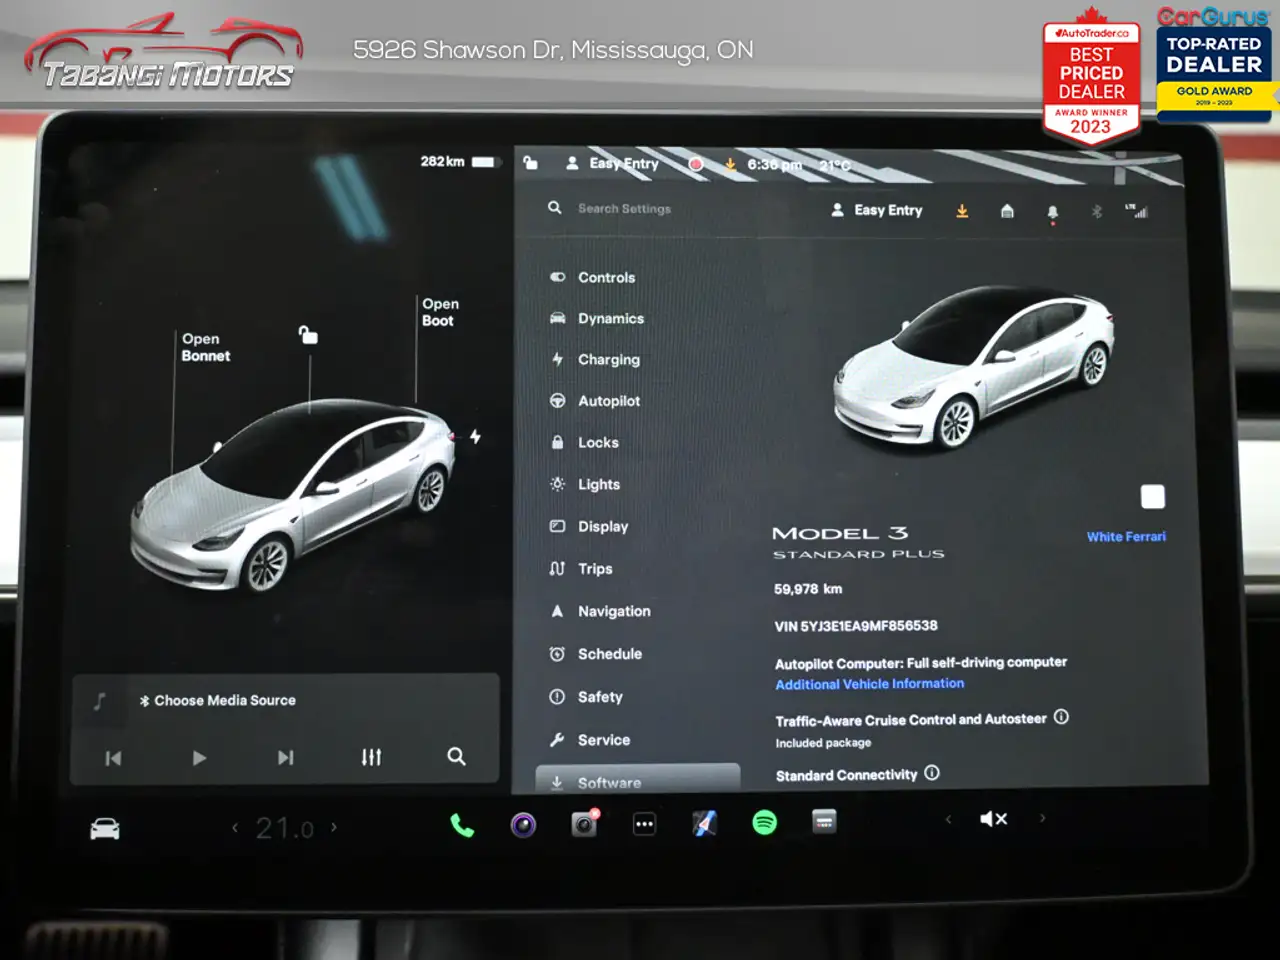This screenshot has width=1280, height=960.
Task: Click the Search Settings field
Action: pyautogui.click(x=624, y=209)
